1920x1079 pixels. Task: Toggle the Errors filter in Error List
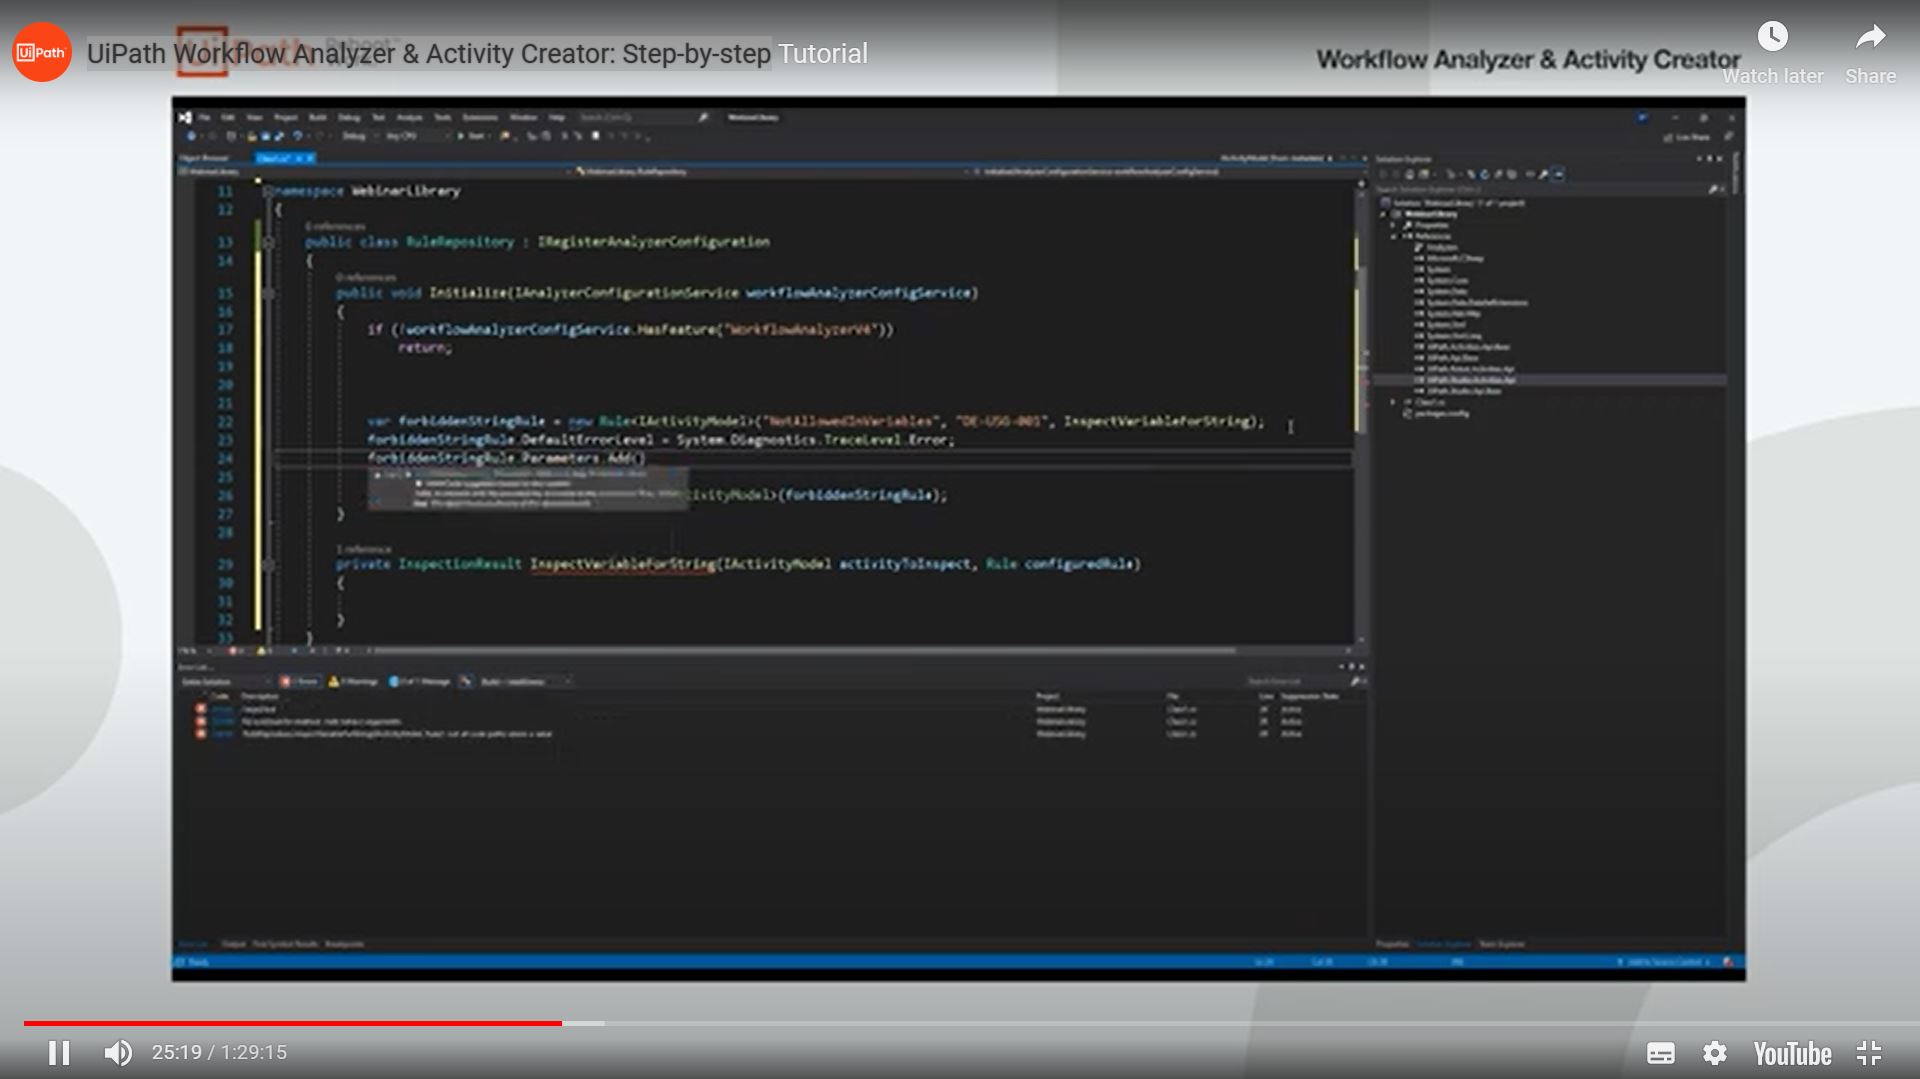[299, 681]
